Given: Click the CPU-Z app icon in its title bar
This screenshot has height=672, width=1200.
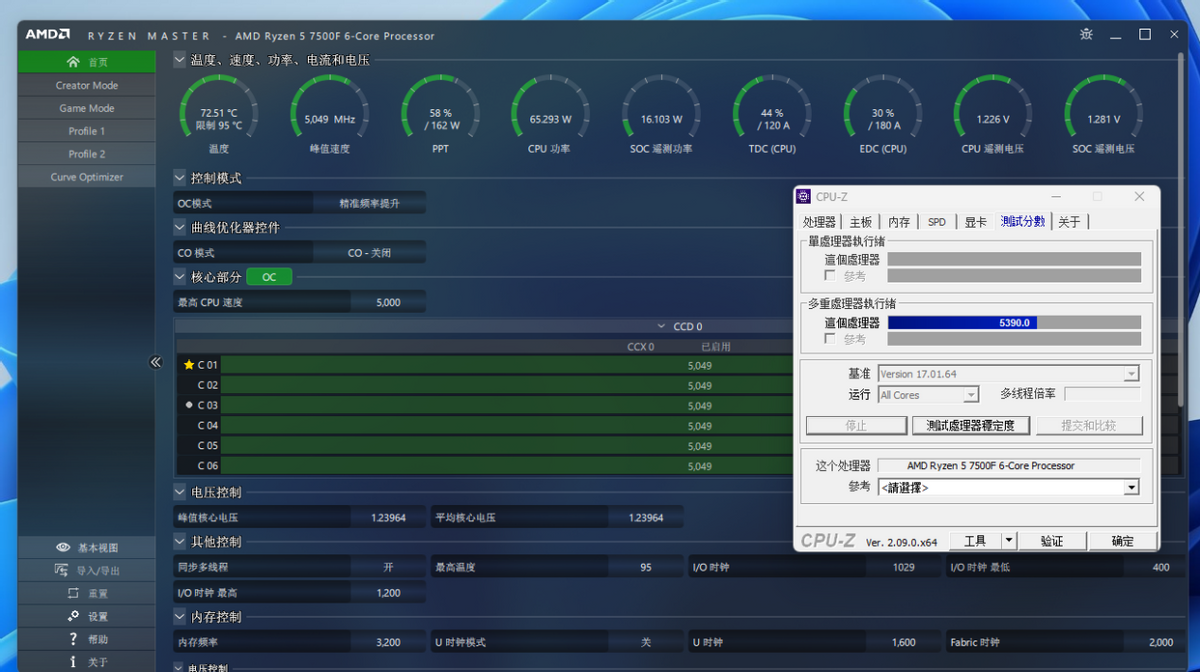Looking at the screenshot, I should pyautogui.click(x=805, y=197).
